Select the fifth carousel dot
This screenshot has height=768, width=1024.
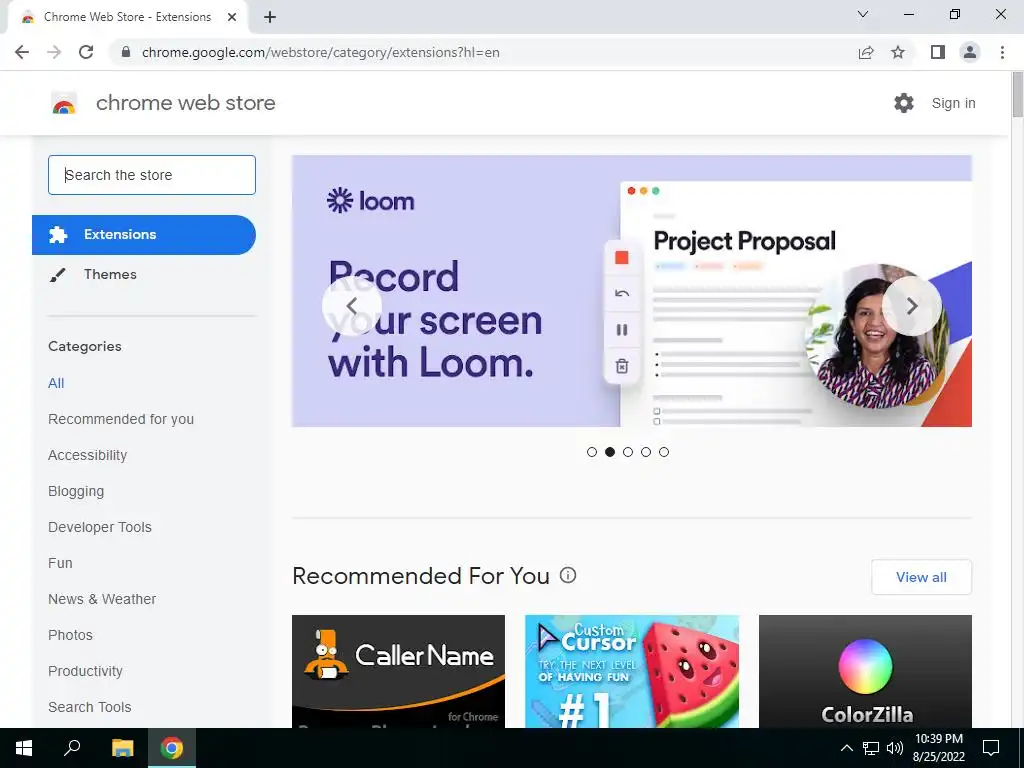click(664, 452)
